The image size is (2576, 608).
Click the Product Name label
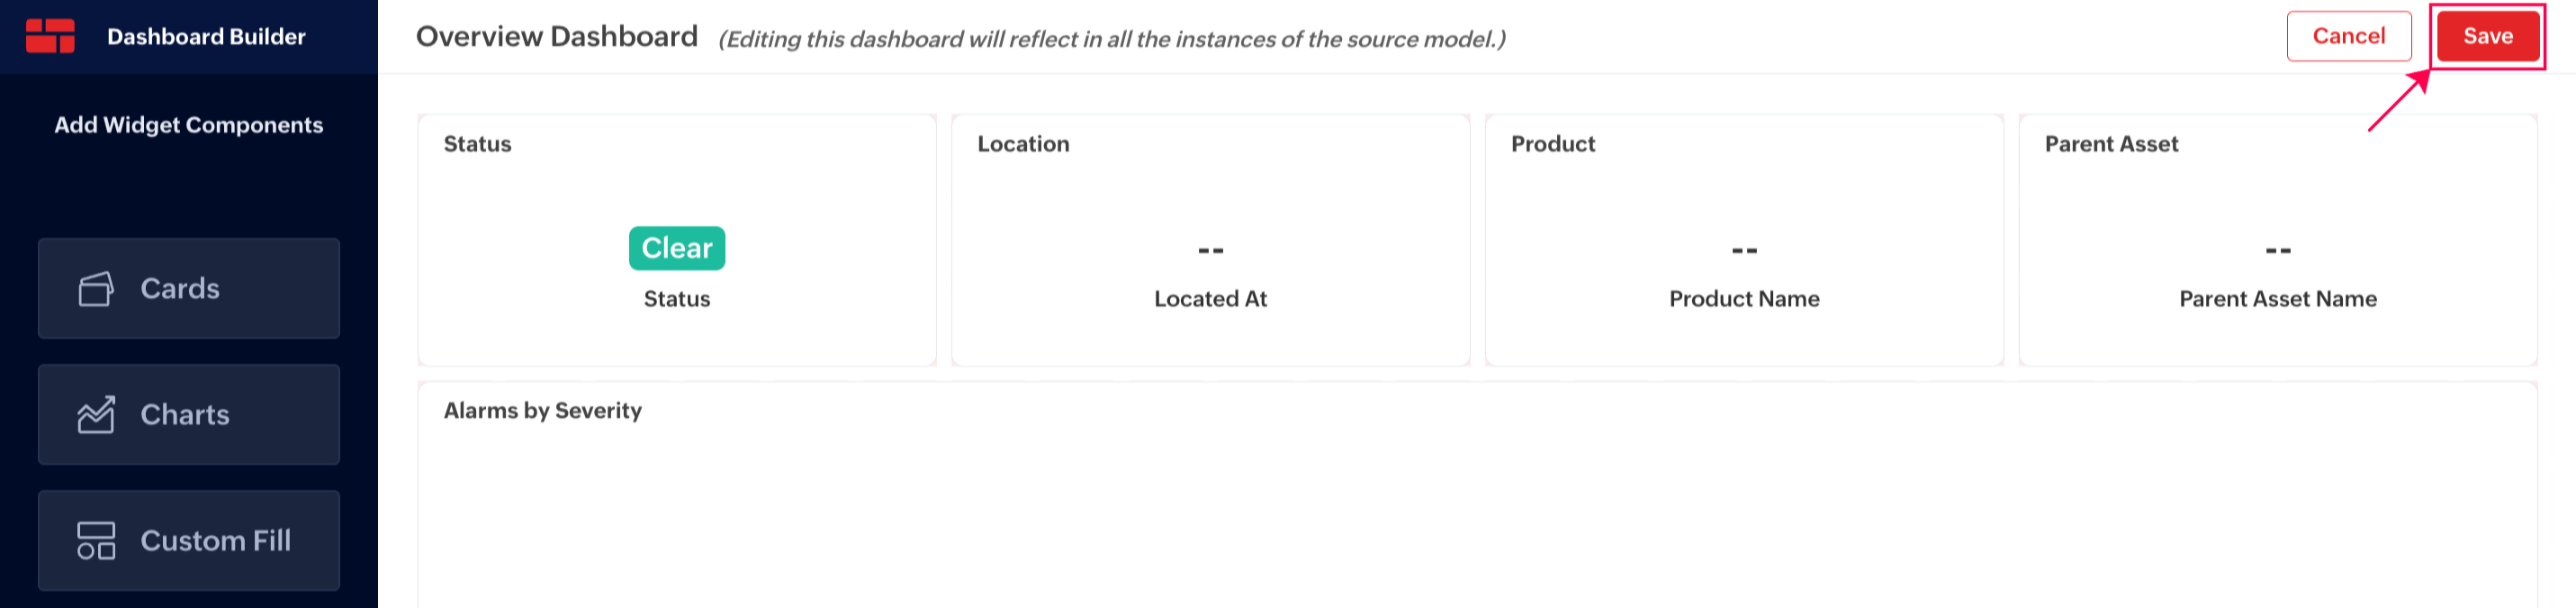pyautogui.click(x=1744, y=299)
